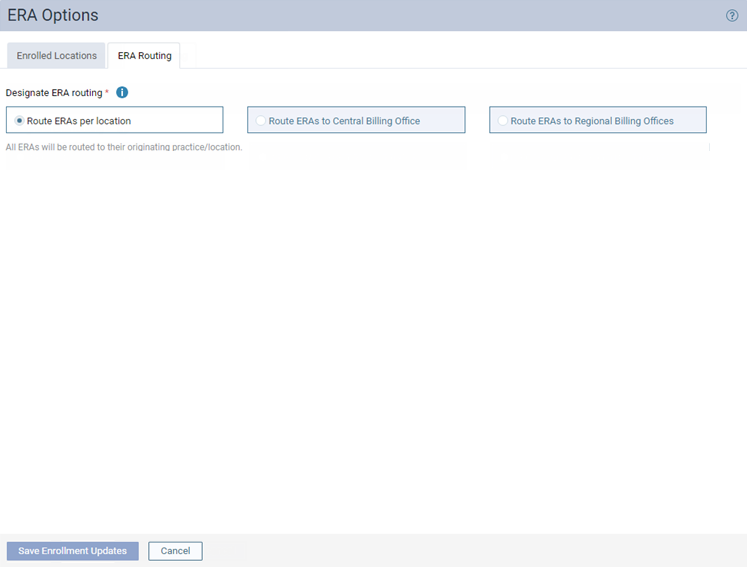The image size is (747, 567).
Task: Click the 'All ERAs will be routed' helper text
Action: coord(124,148)
